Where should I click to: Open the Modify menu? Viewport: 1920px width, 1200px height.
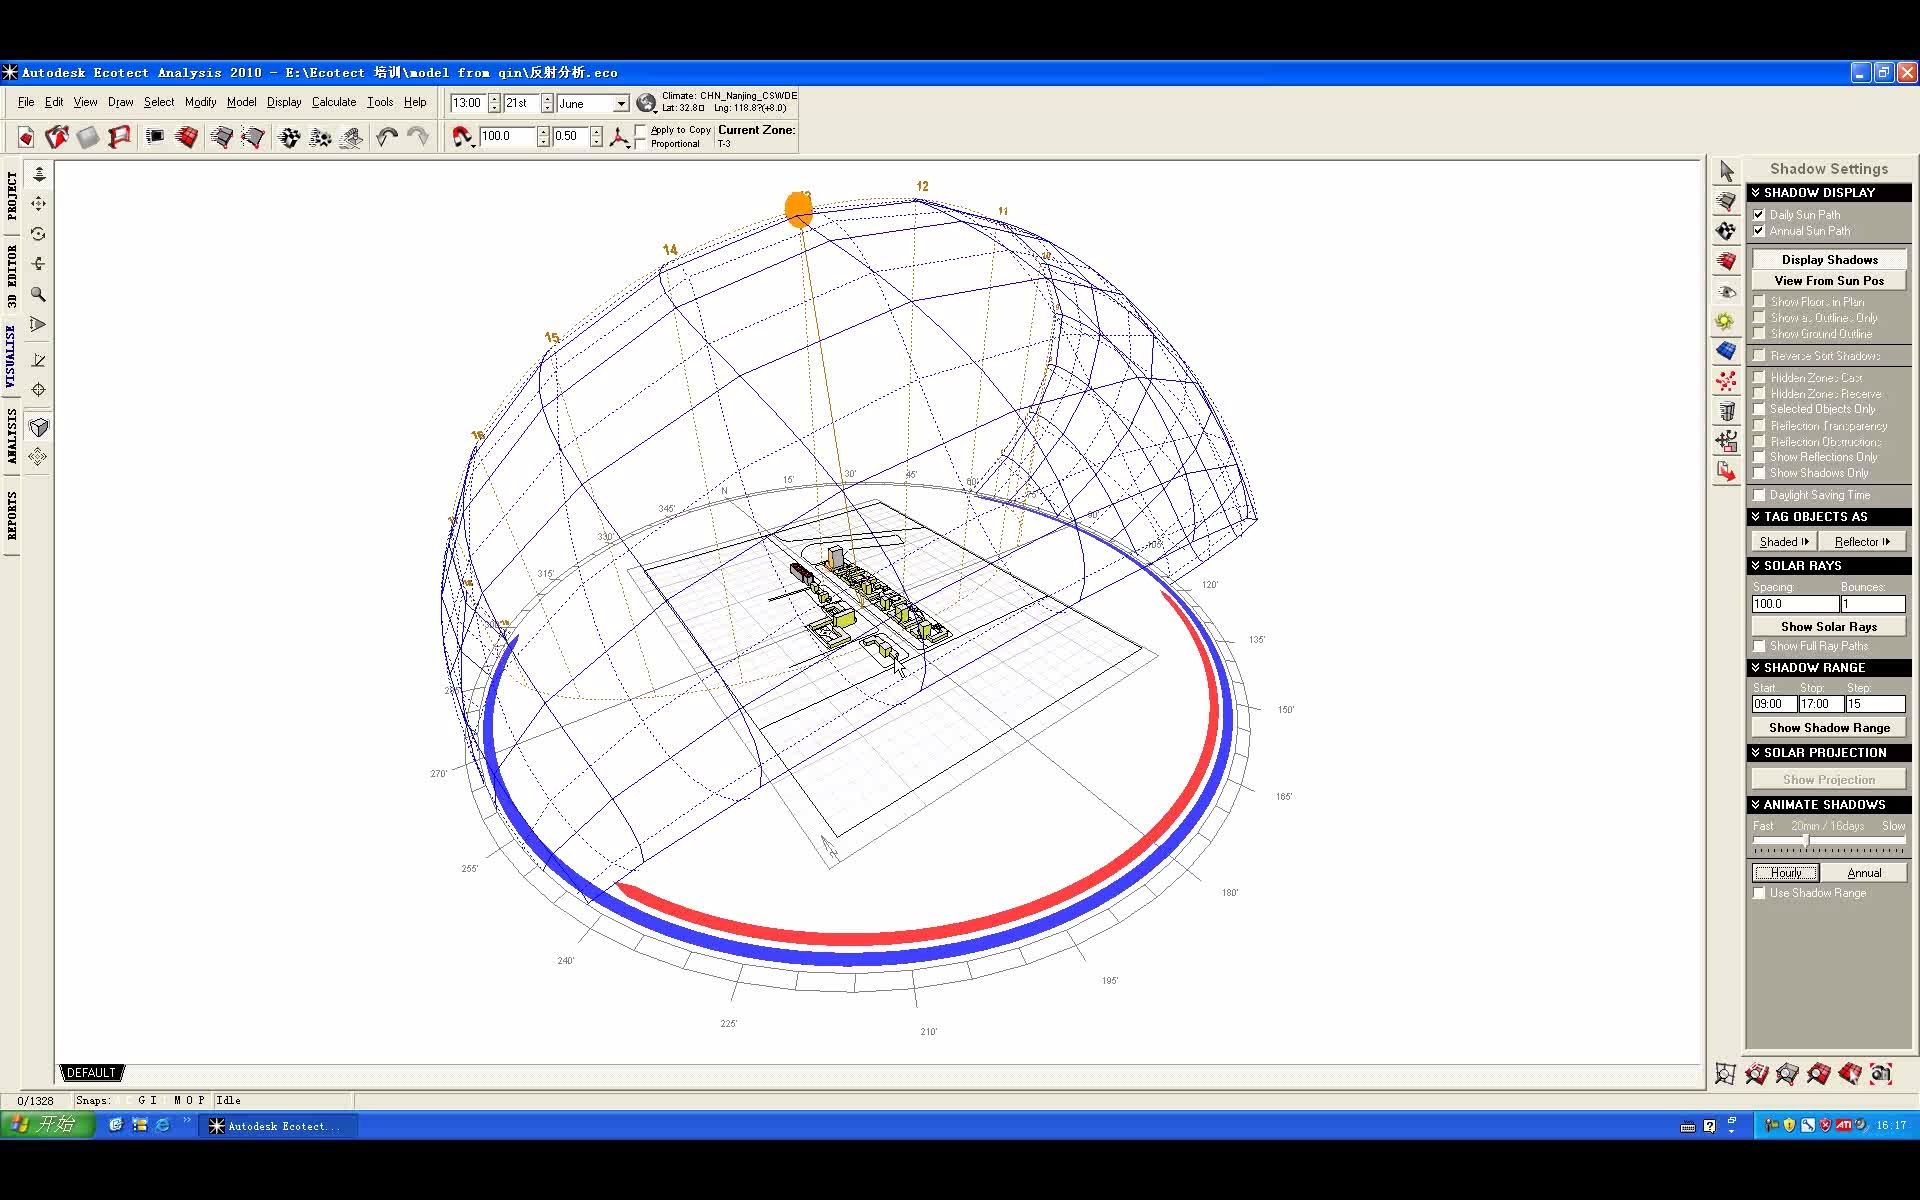200,102
